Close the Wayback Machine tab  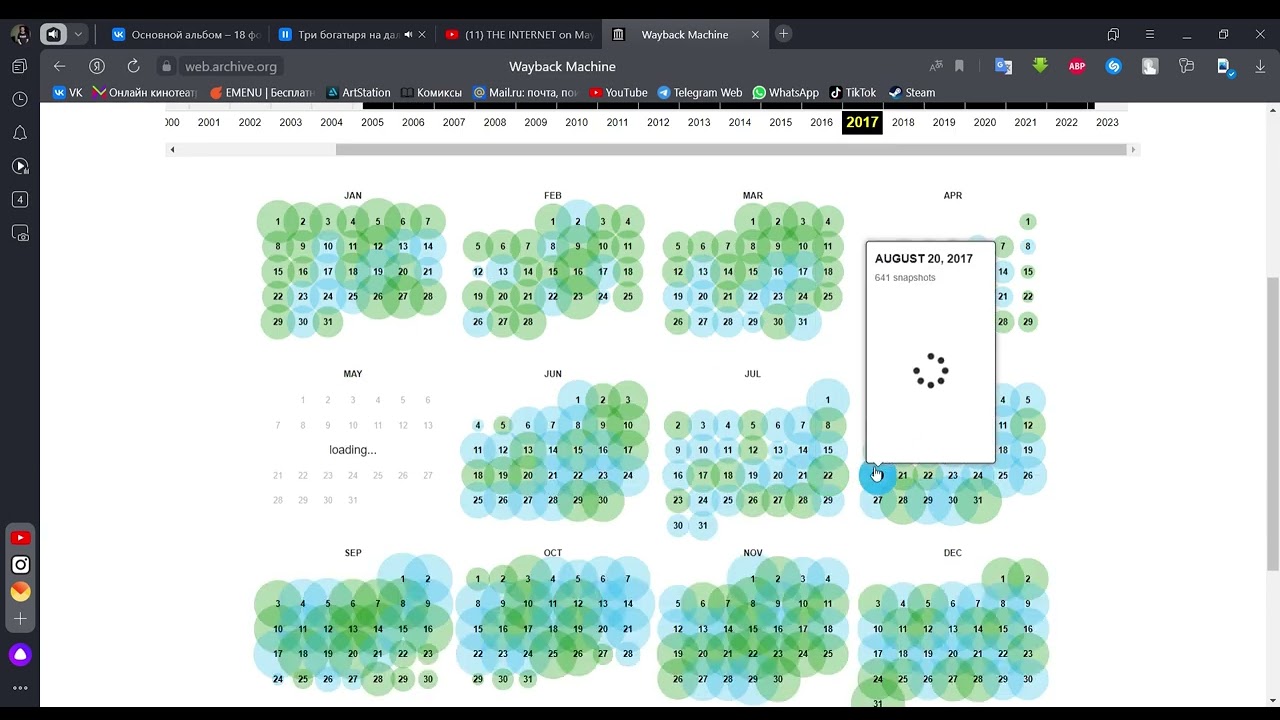(x=755, y=34)
